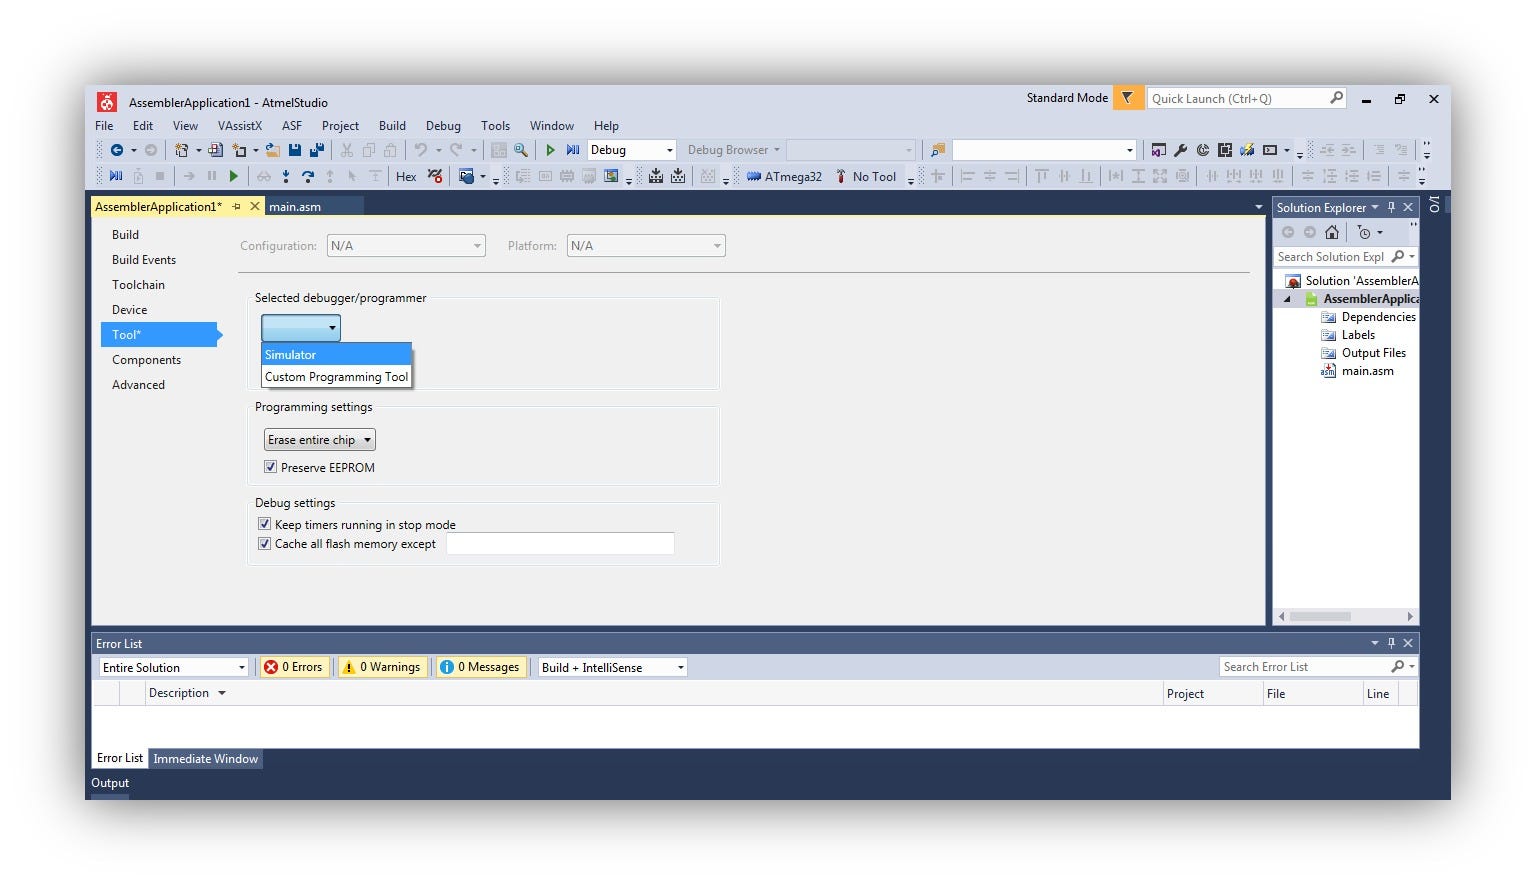Close the Solution Explorer panel
This screenshot has width=1536, height=885.
pos(1408,207)
